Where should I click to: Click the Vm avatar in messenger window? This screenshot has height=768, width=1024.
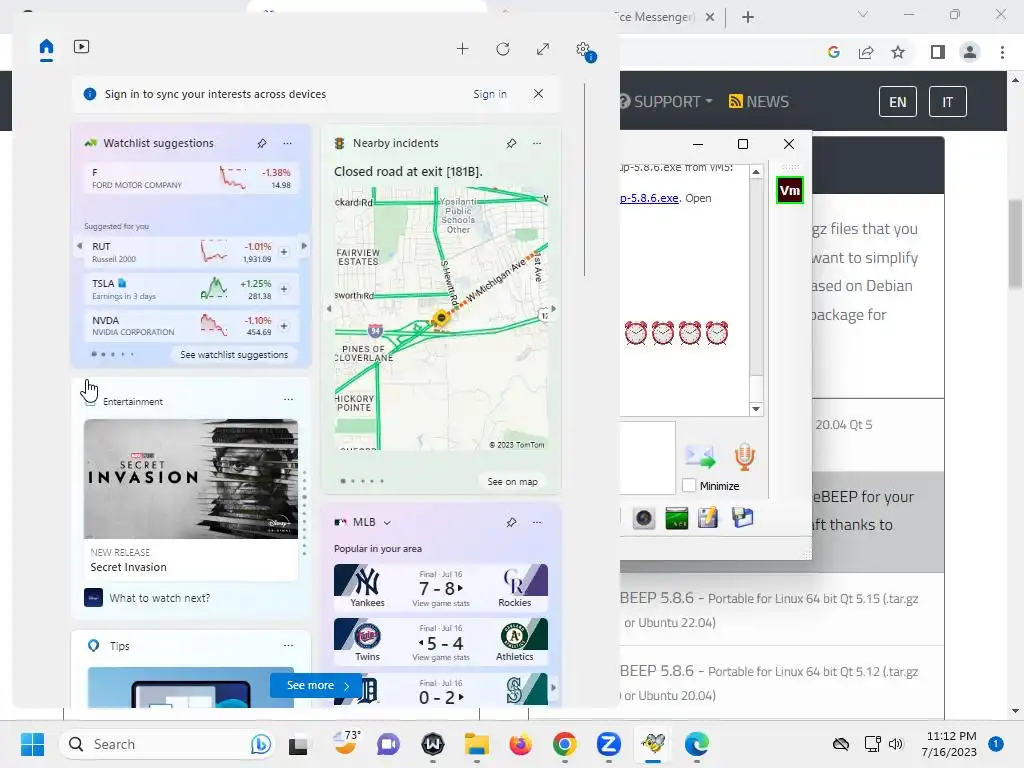(790, 191)
